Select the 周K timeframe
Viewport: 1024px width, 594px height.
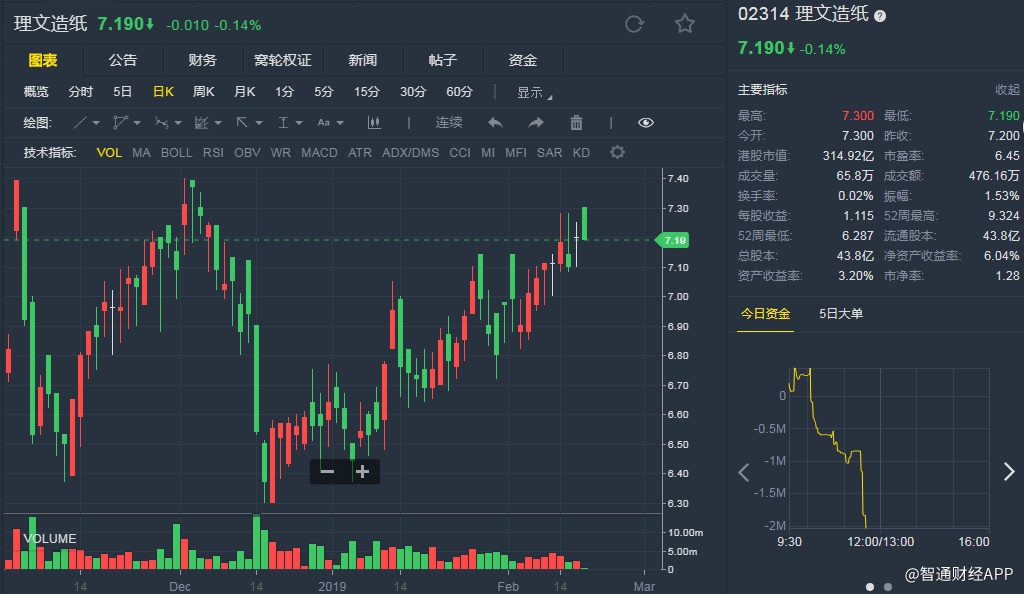203,92
